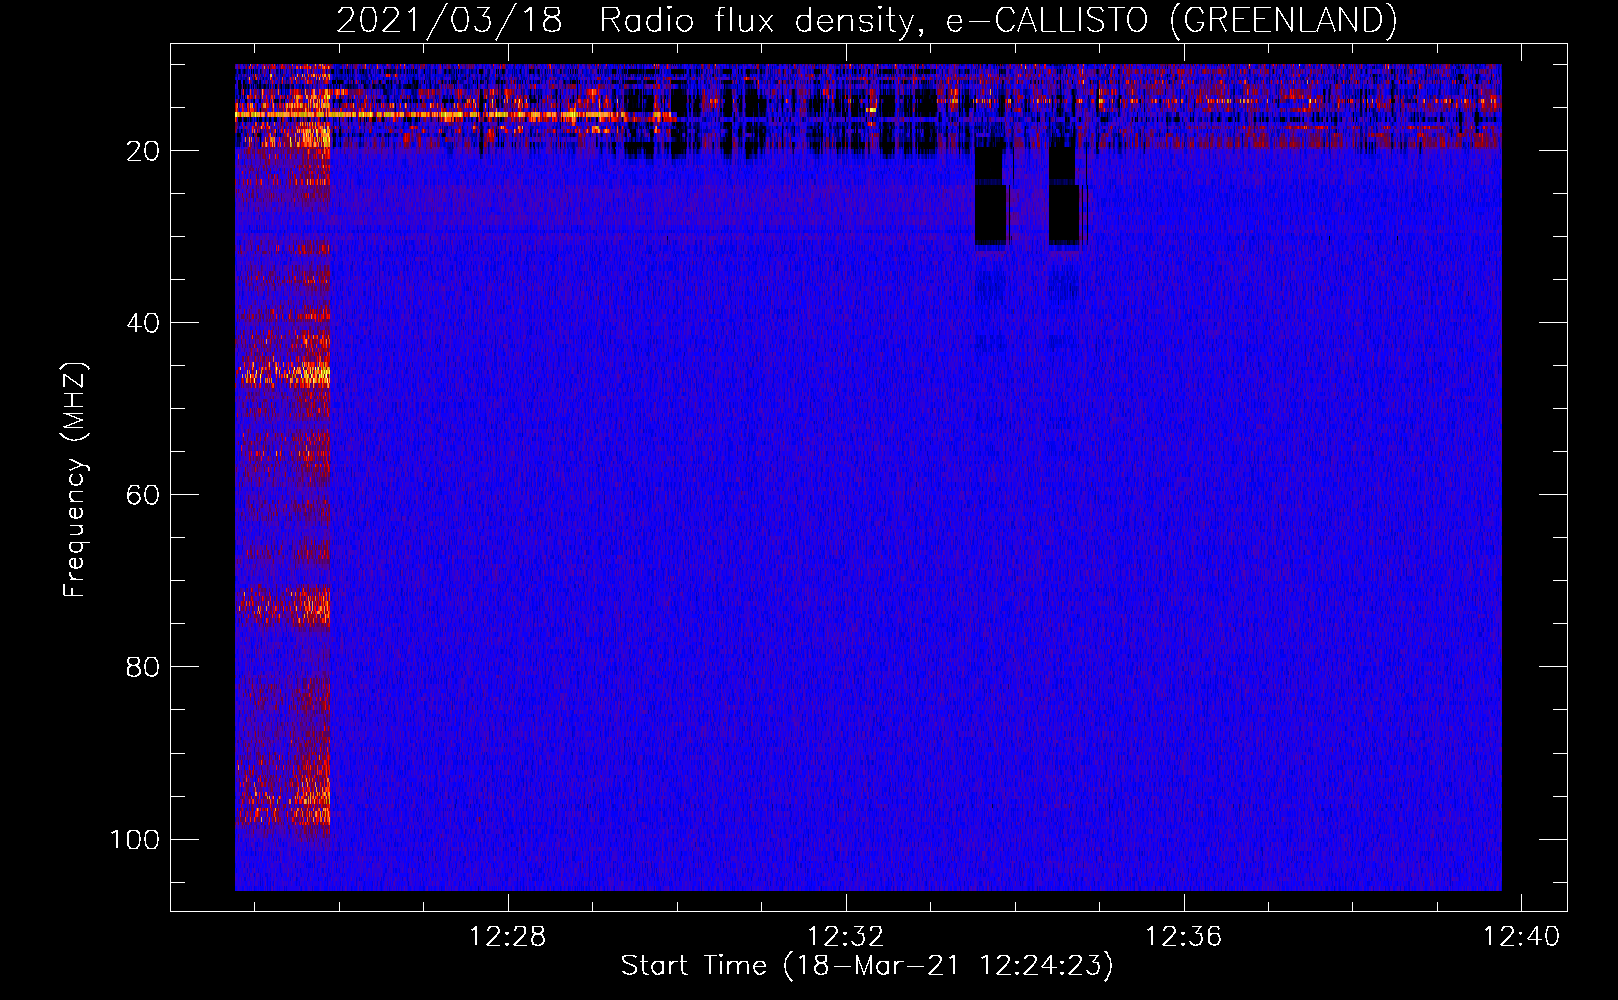Click the 'Frequency (MHZ)' axis label
1618x1000 pixels.
coord(75,480)
